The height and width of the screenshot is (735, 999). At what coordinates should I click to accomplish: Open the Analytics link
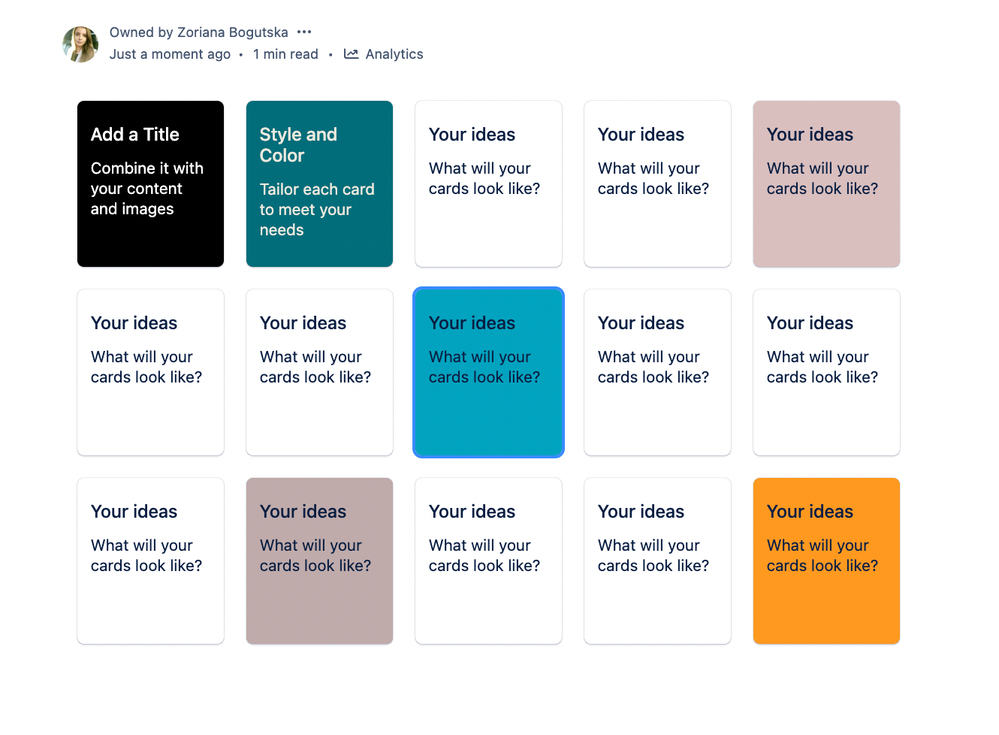pos(393,54)
